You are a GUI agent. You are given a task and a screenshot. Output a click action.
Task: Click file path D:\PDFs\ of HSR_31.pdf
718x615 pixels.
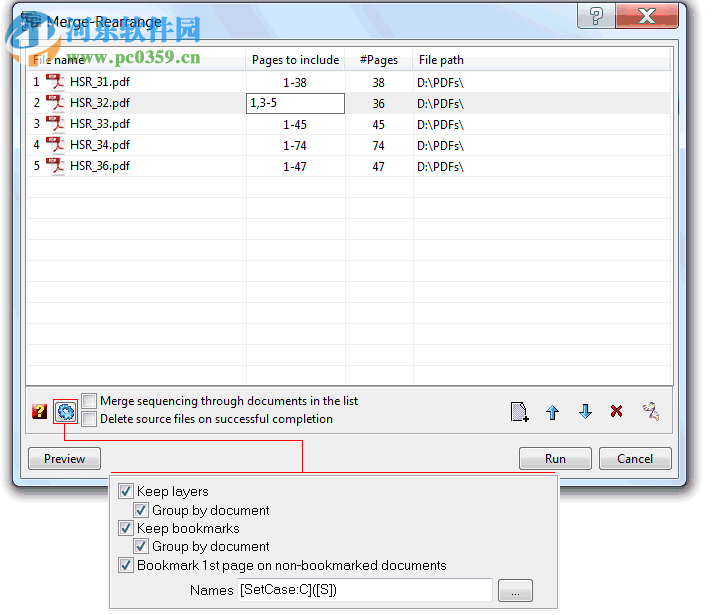(x=440, y=83)
